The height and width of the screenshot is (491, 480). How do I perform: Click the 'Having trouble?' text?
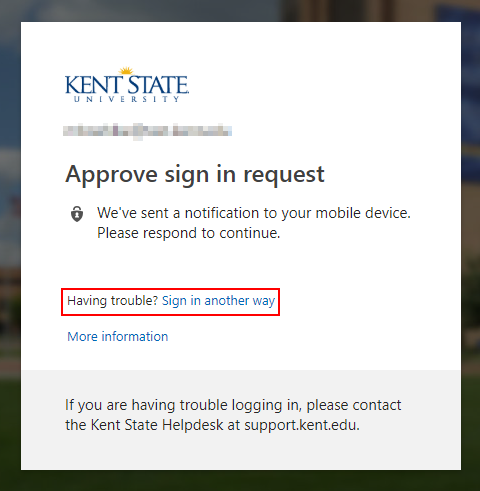(112, 301)
